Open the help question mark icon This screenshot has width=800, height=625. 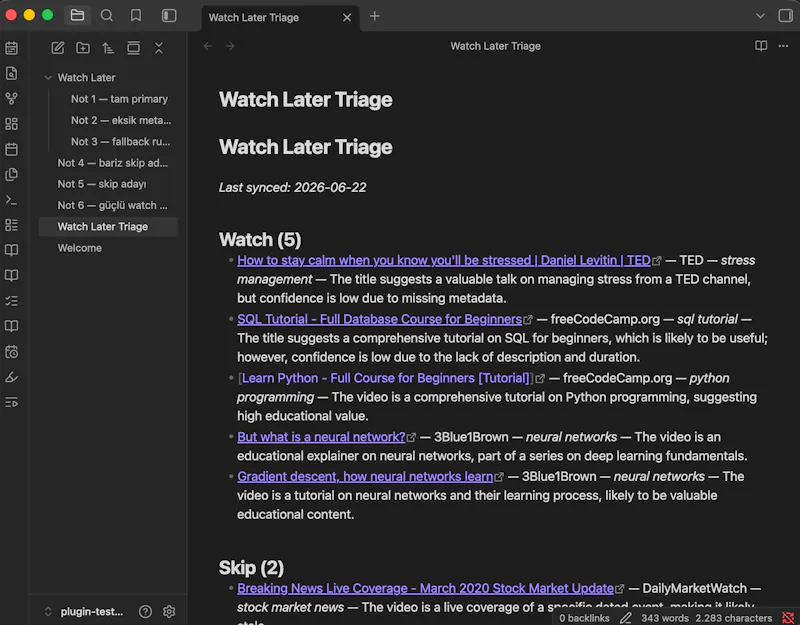145,611
